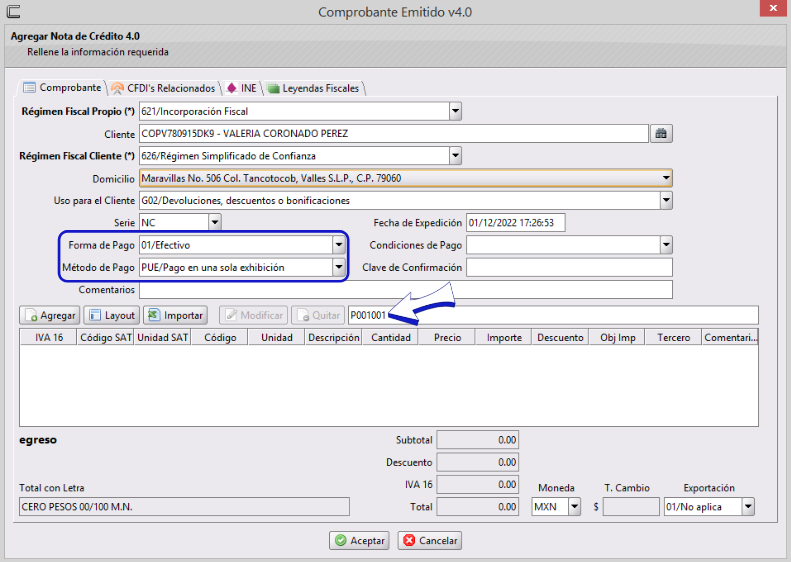Viewport: 791px width, 562px height.
Task: Click the Layout button
Action: (x=111, y=315)
